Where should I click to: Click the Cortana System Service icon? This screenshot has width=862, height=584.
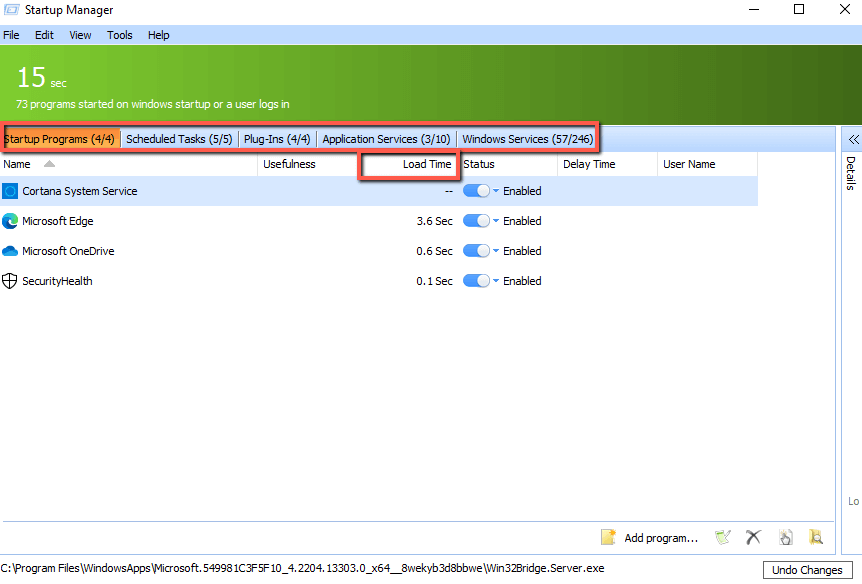10,191
